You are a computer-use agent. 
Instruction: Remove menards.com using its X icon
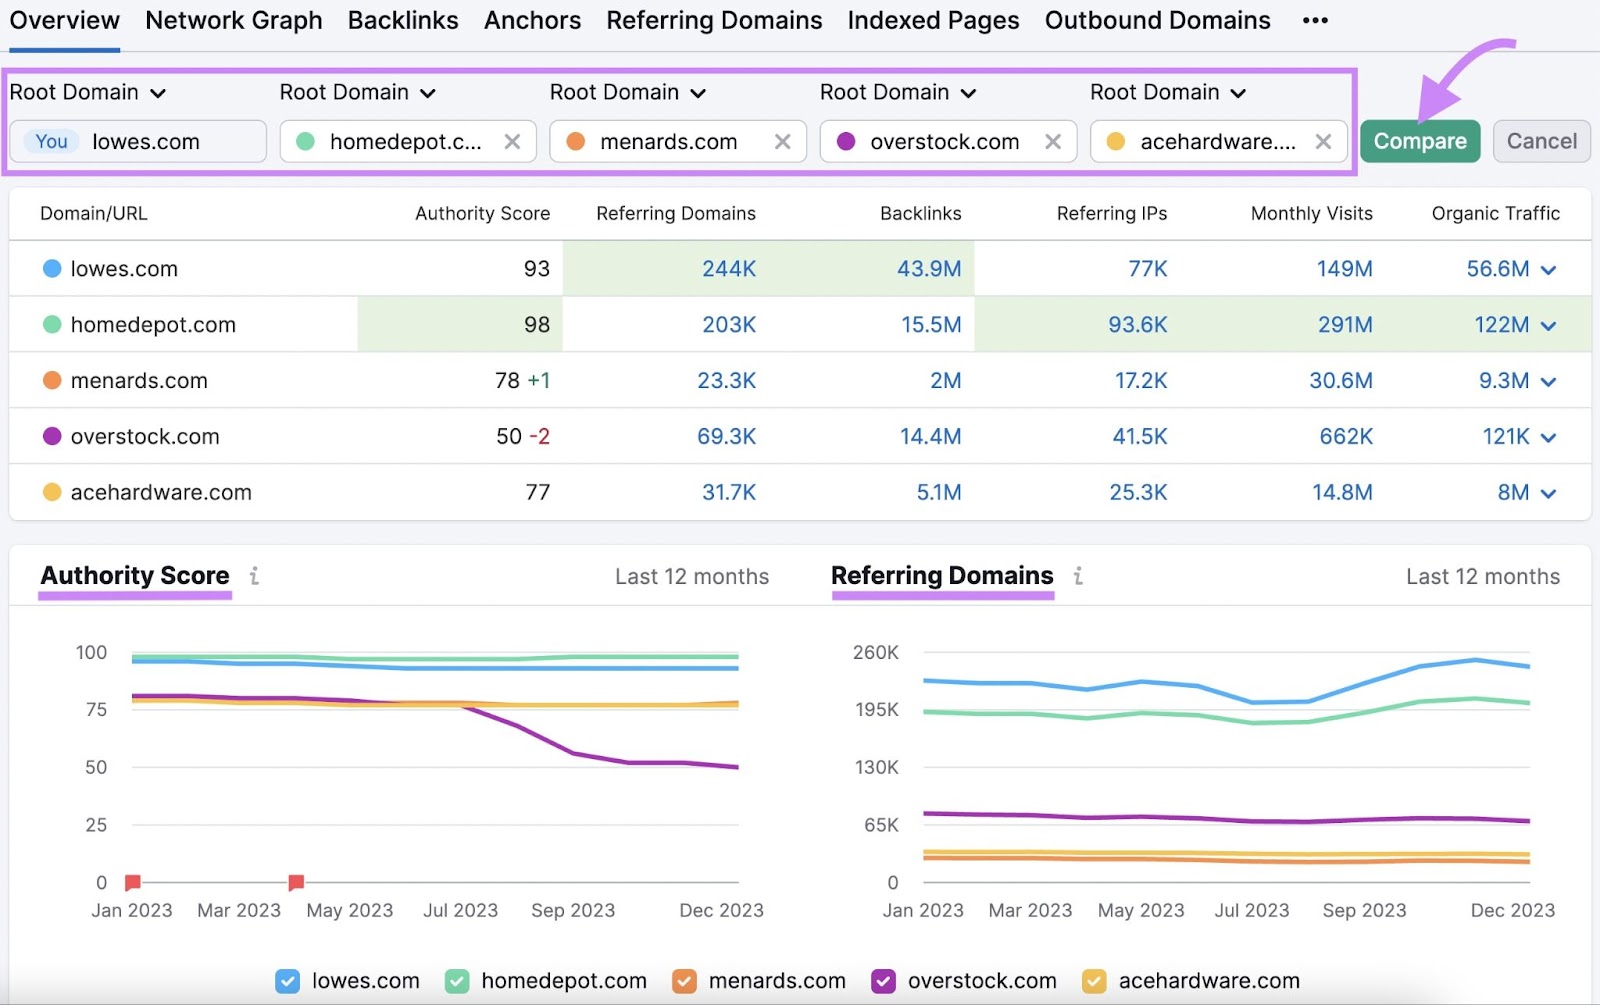(783, 141)
